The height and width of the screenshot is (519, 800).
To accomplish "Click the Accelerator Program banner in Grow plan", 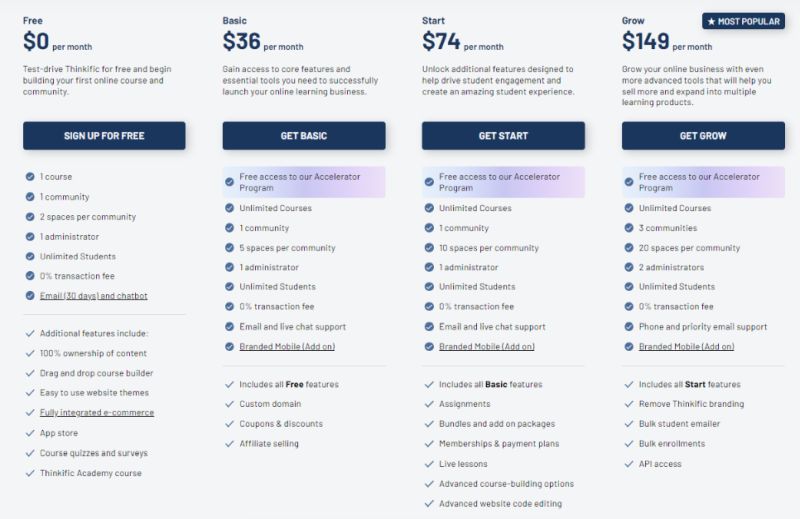I will [703, 182].
